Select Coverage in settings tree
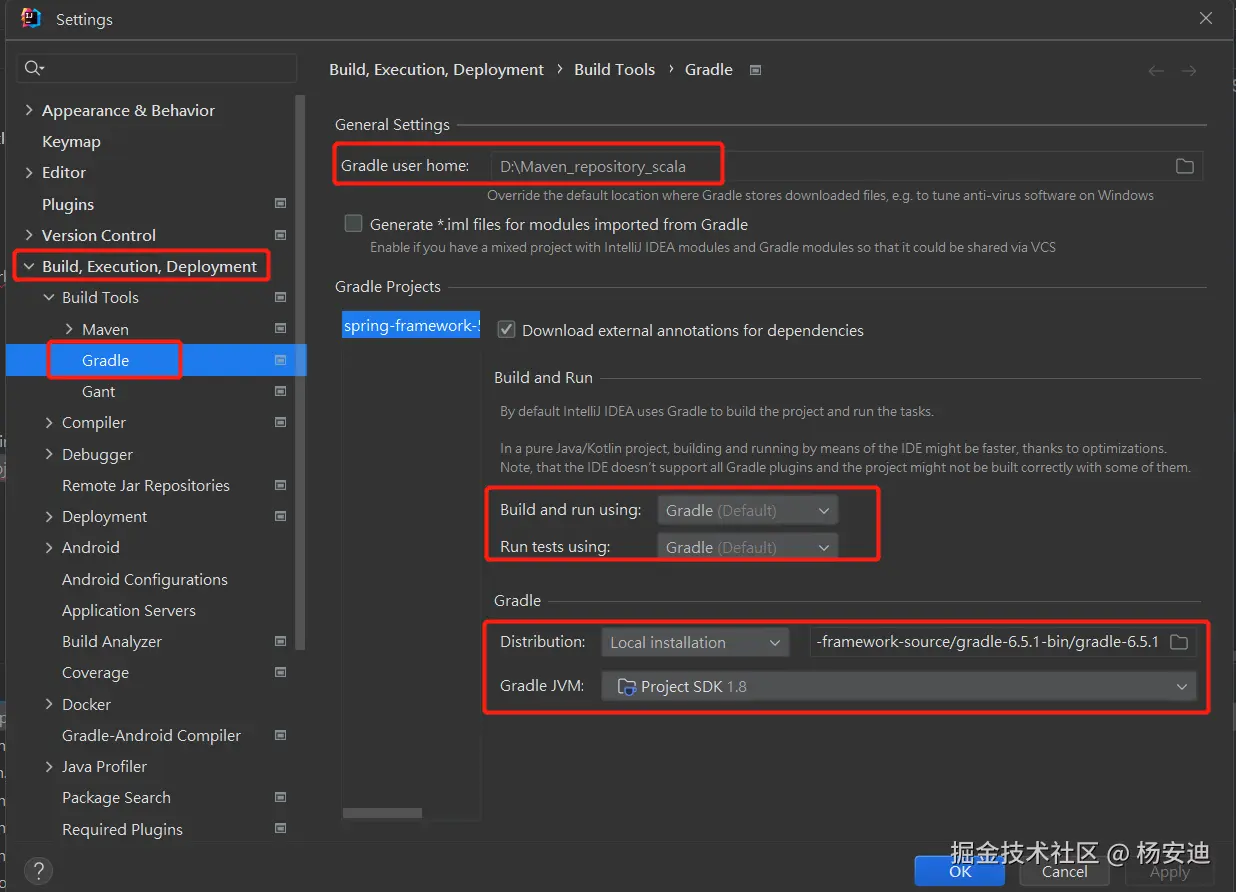This screenshot has height=892, width=1236. point(95,672)
